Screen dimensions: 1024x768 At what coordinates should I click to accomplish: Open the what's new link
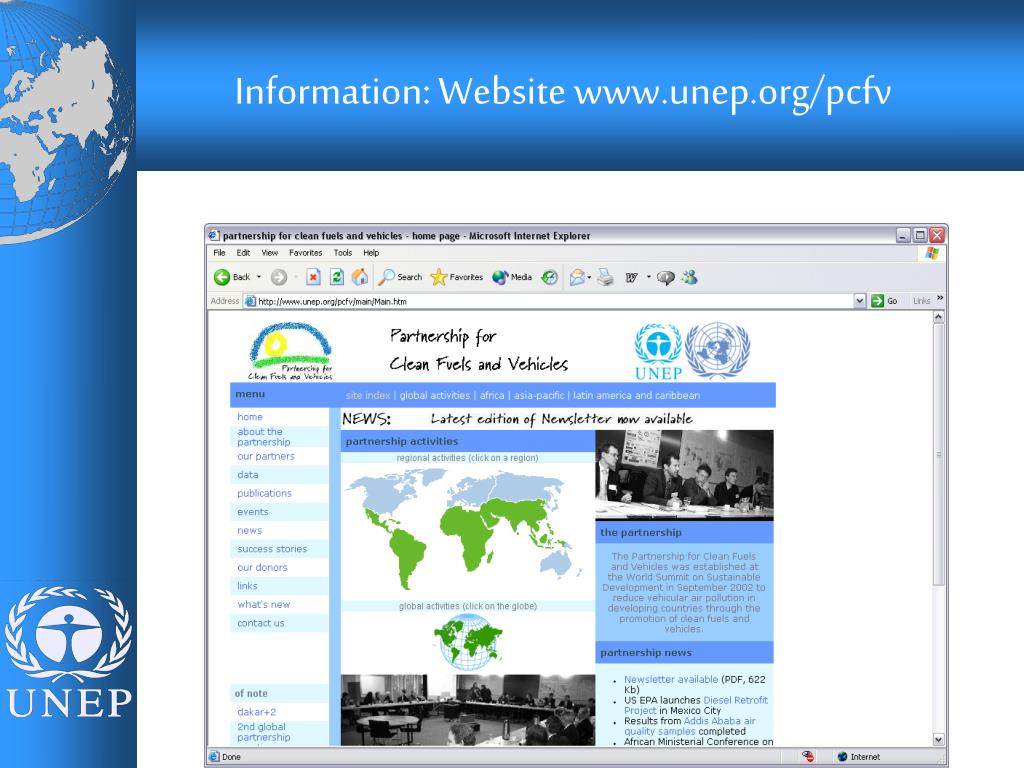[x=264, y=605]
